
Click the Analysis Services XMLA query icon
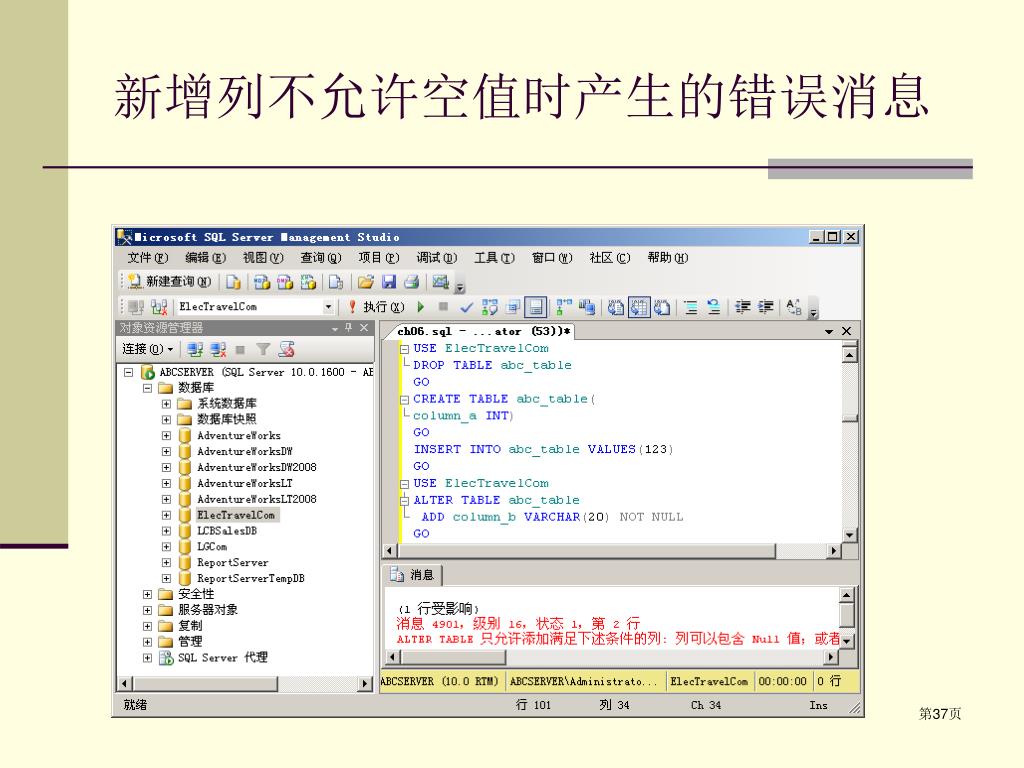(x=308, y=282)
